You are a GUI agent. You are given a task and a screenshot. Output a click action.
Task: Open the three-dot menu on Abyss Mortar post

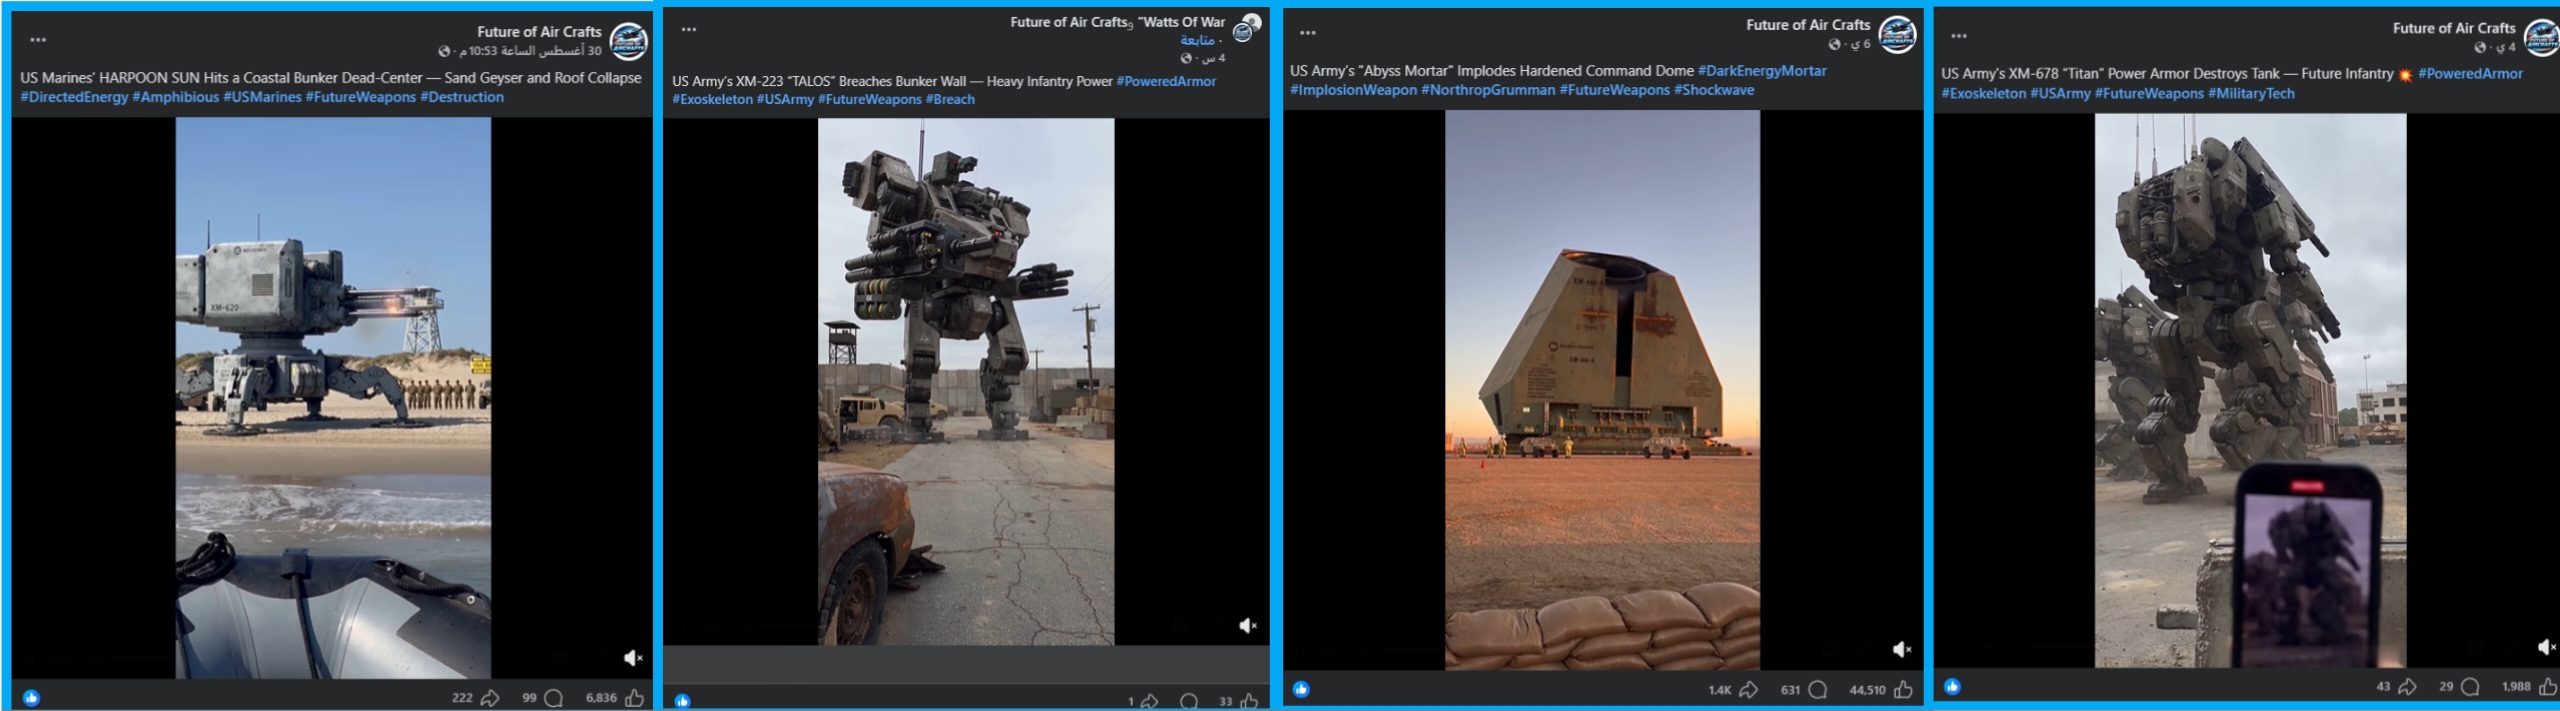coord(1308,33)
